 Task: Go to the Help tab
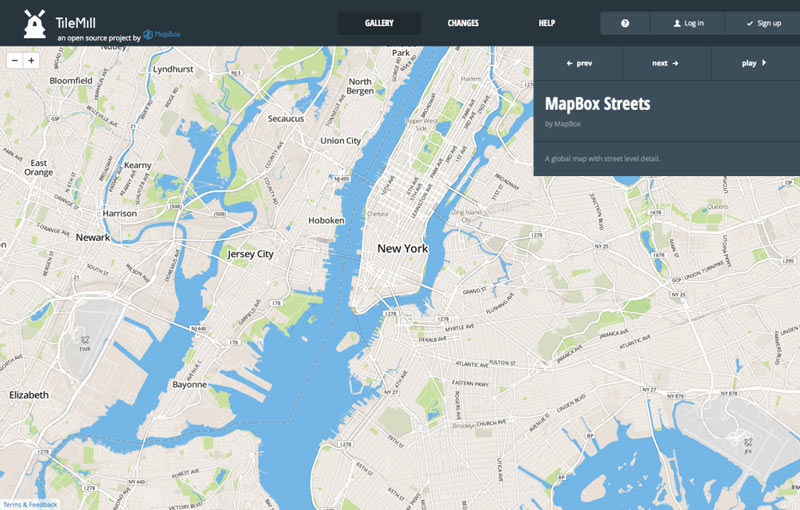pos(546,23)
